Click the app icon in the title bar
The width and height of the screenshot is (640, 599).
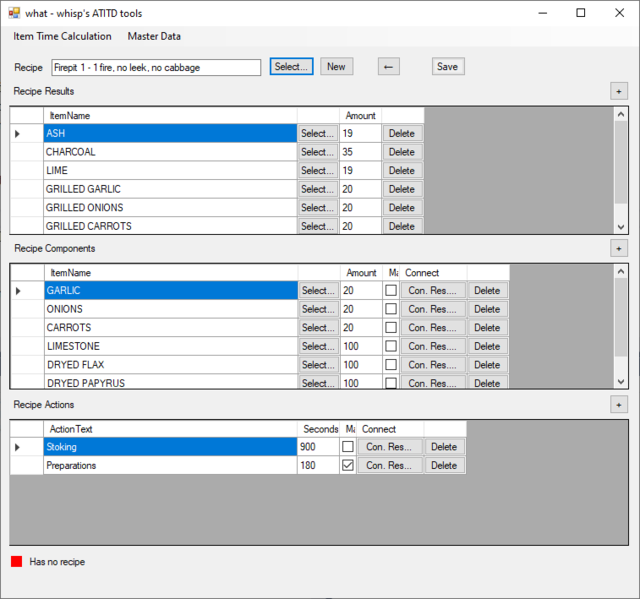pyautogui.click(x=14, y=13)
